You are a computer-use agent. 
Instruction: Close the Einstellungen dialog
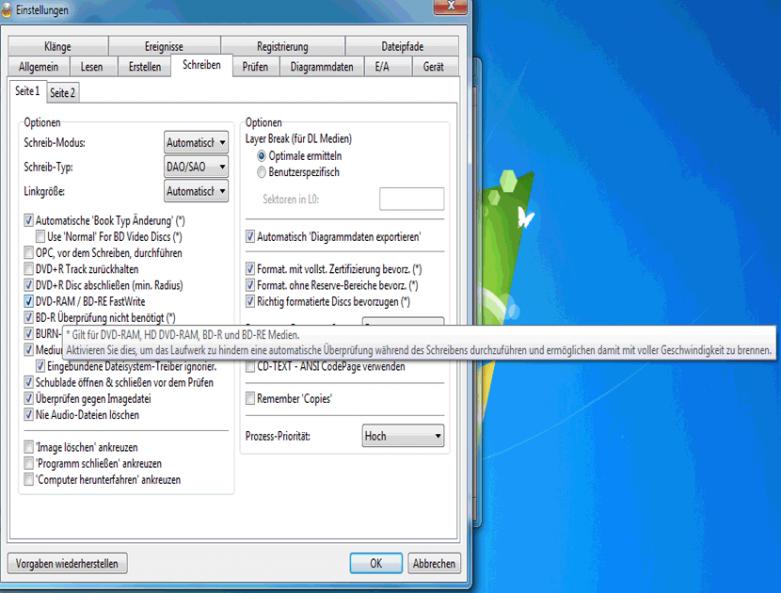pyautogui.click(x=450, y=6)
